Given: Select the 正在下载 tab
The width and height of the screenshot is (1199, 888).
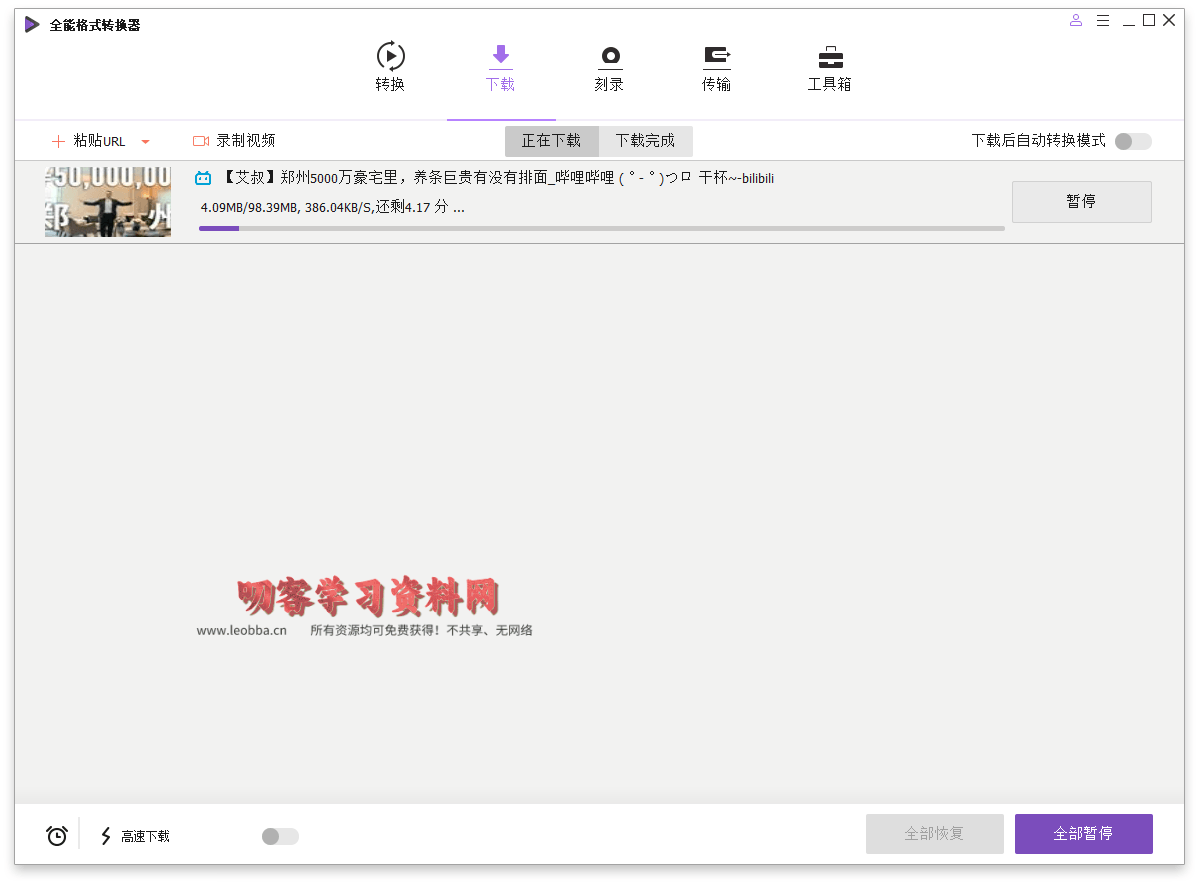Looking at the screenshot, I should pos(551,141).
